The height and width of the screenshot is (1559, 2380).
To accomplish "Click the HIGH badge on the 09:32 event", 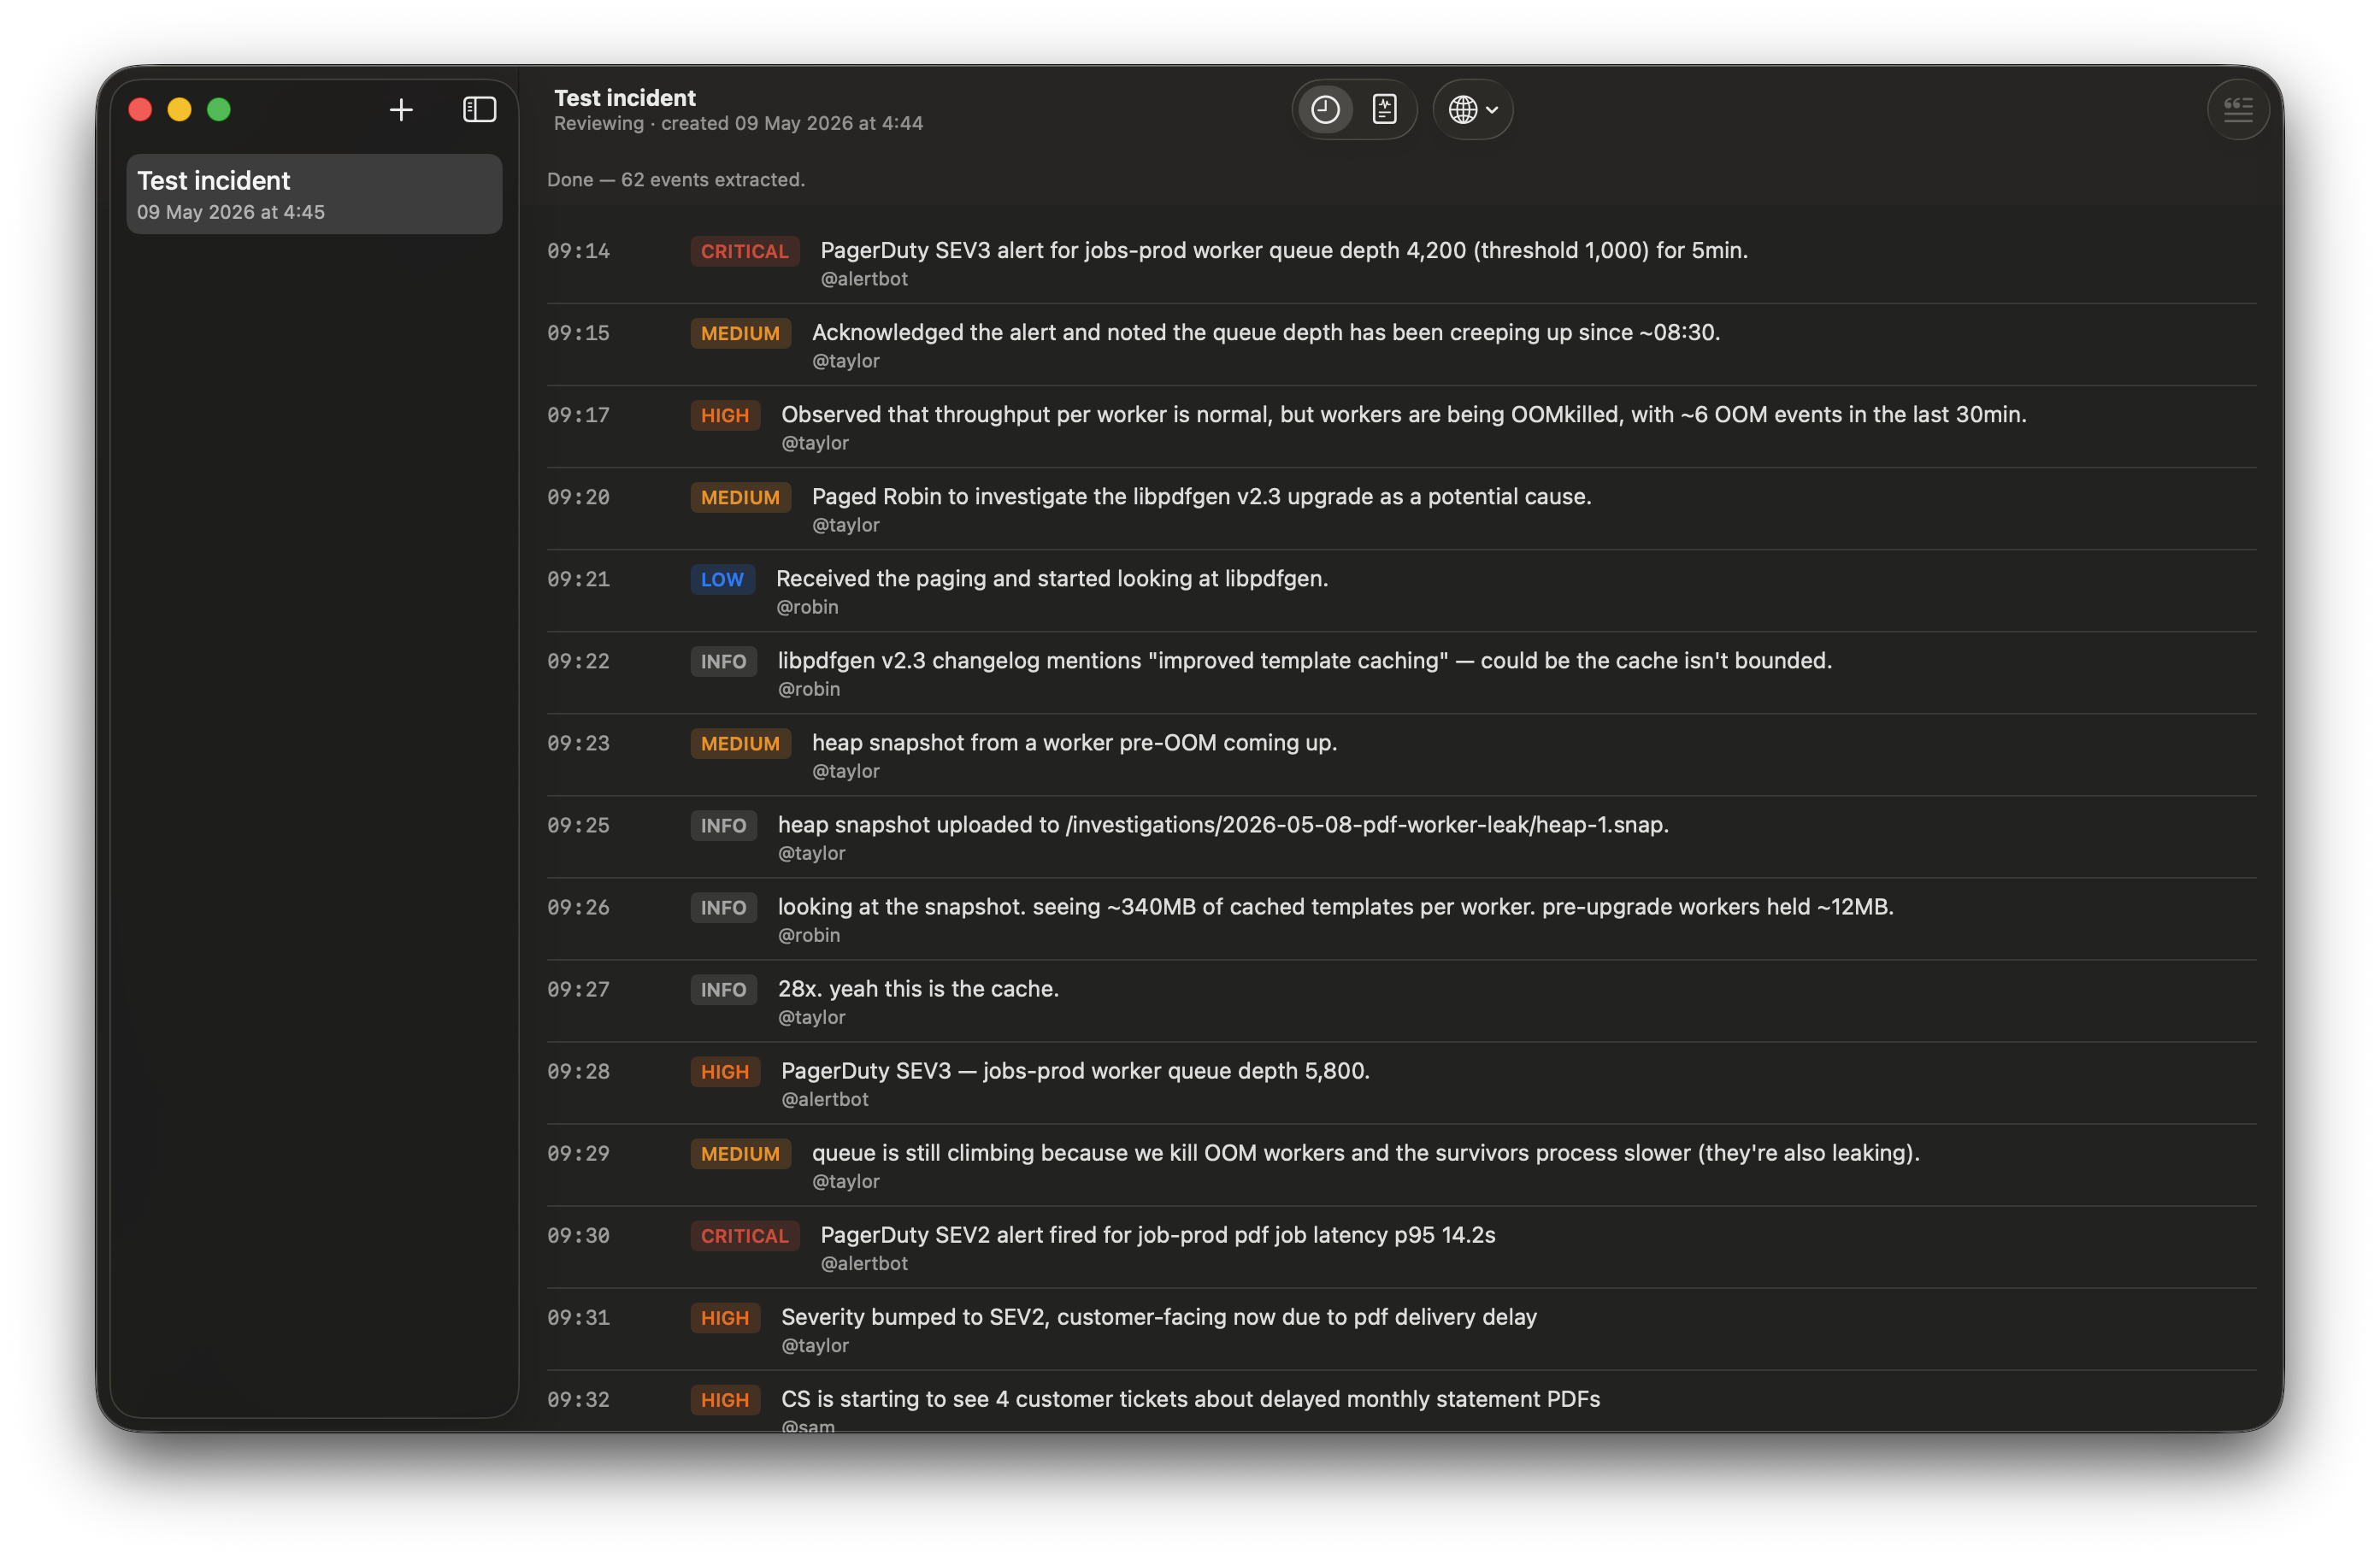I will (x=724, y=1399).
